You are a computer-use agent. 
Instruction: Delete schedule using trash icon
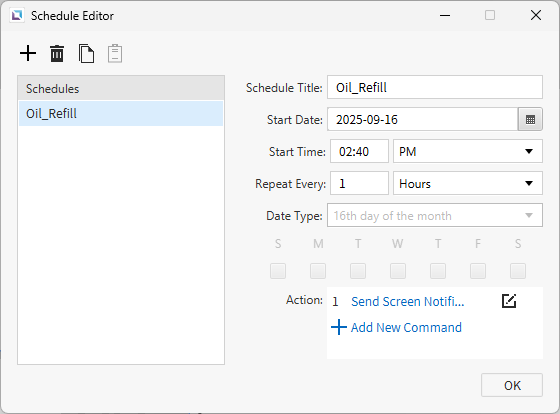tap(57, 54)
